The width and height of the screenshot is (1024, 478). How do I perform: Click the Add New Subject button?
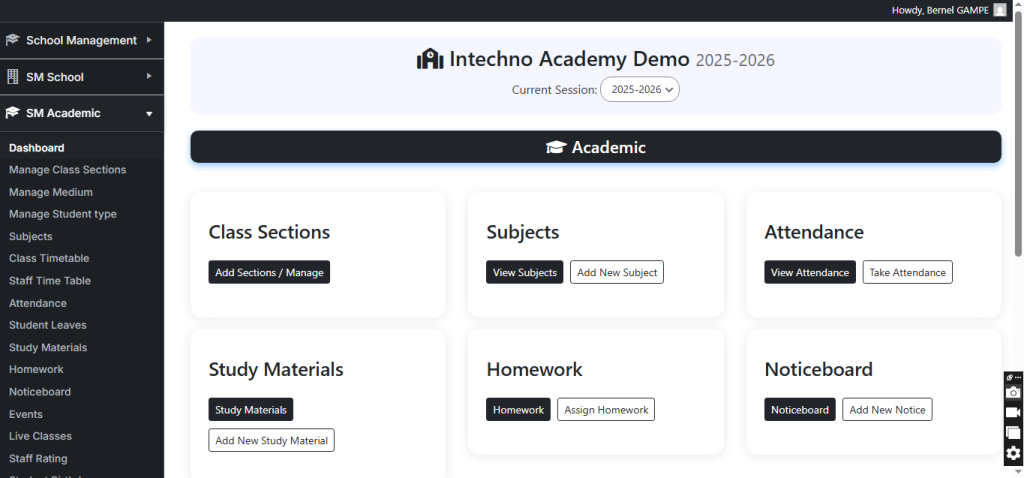coord(617,272)
